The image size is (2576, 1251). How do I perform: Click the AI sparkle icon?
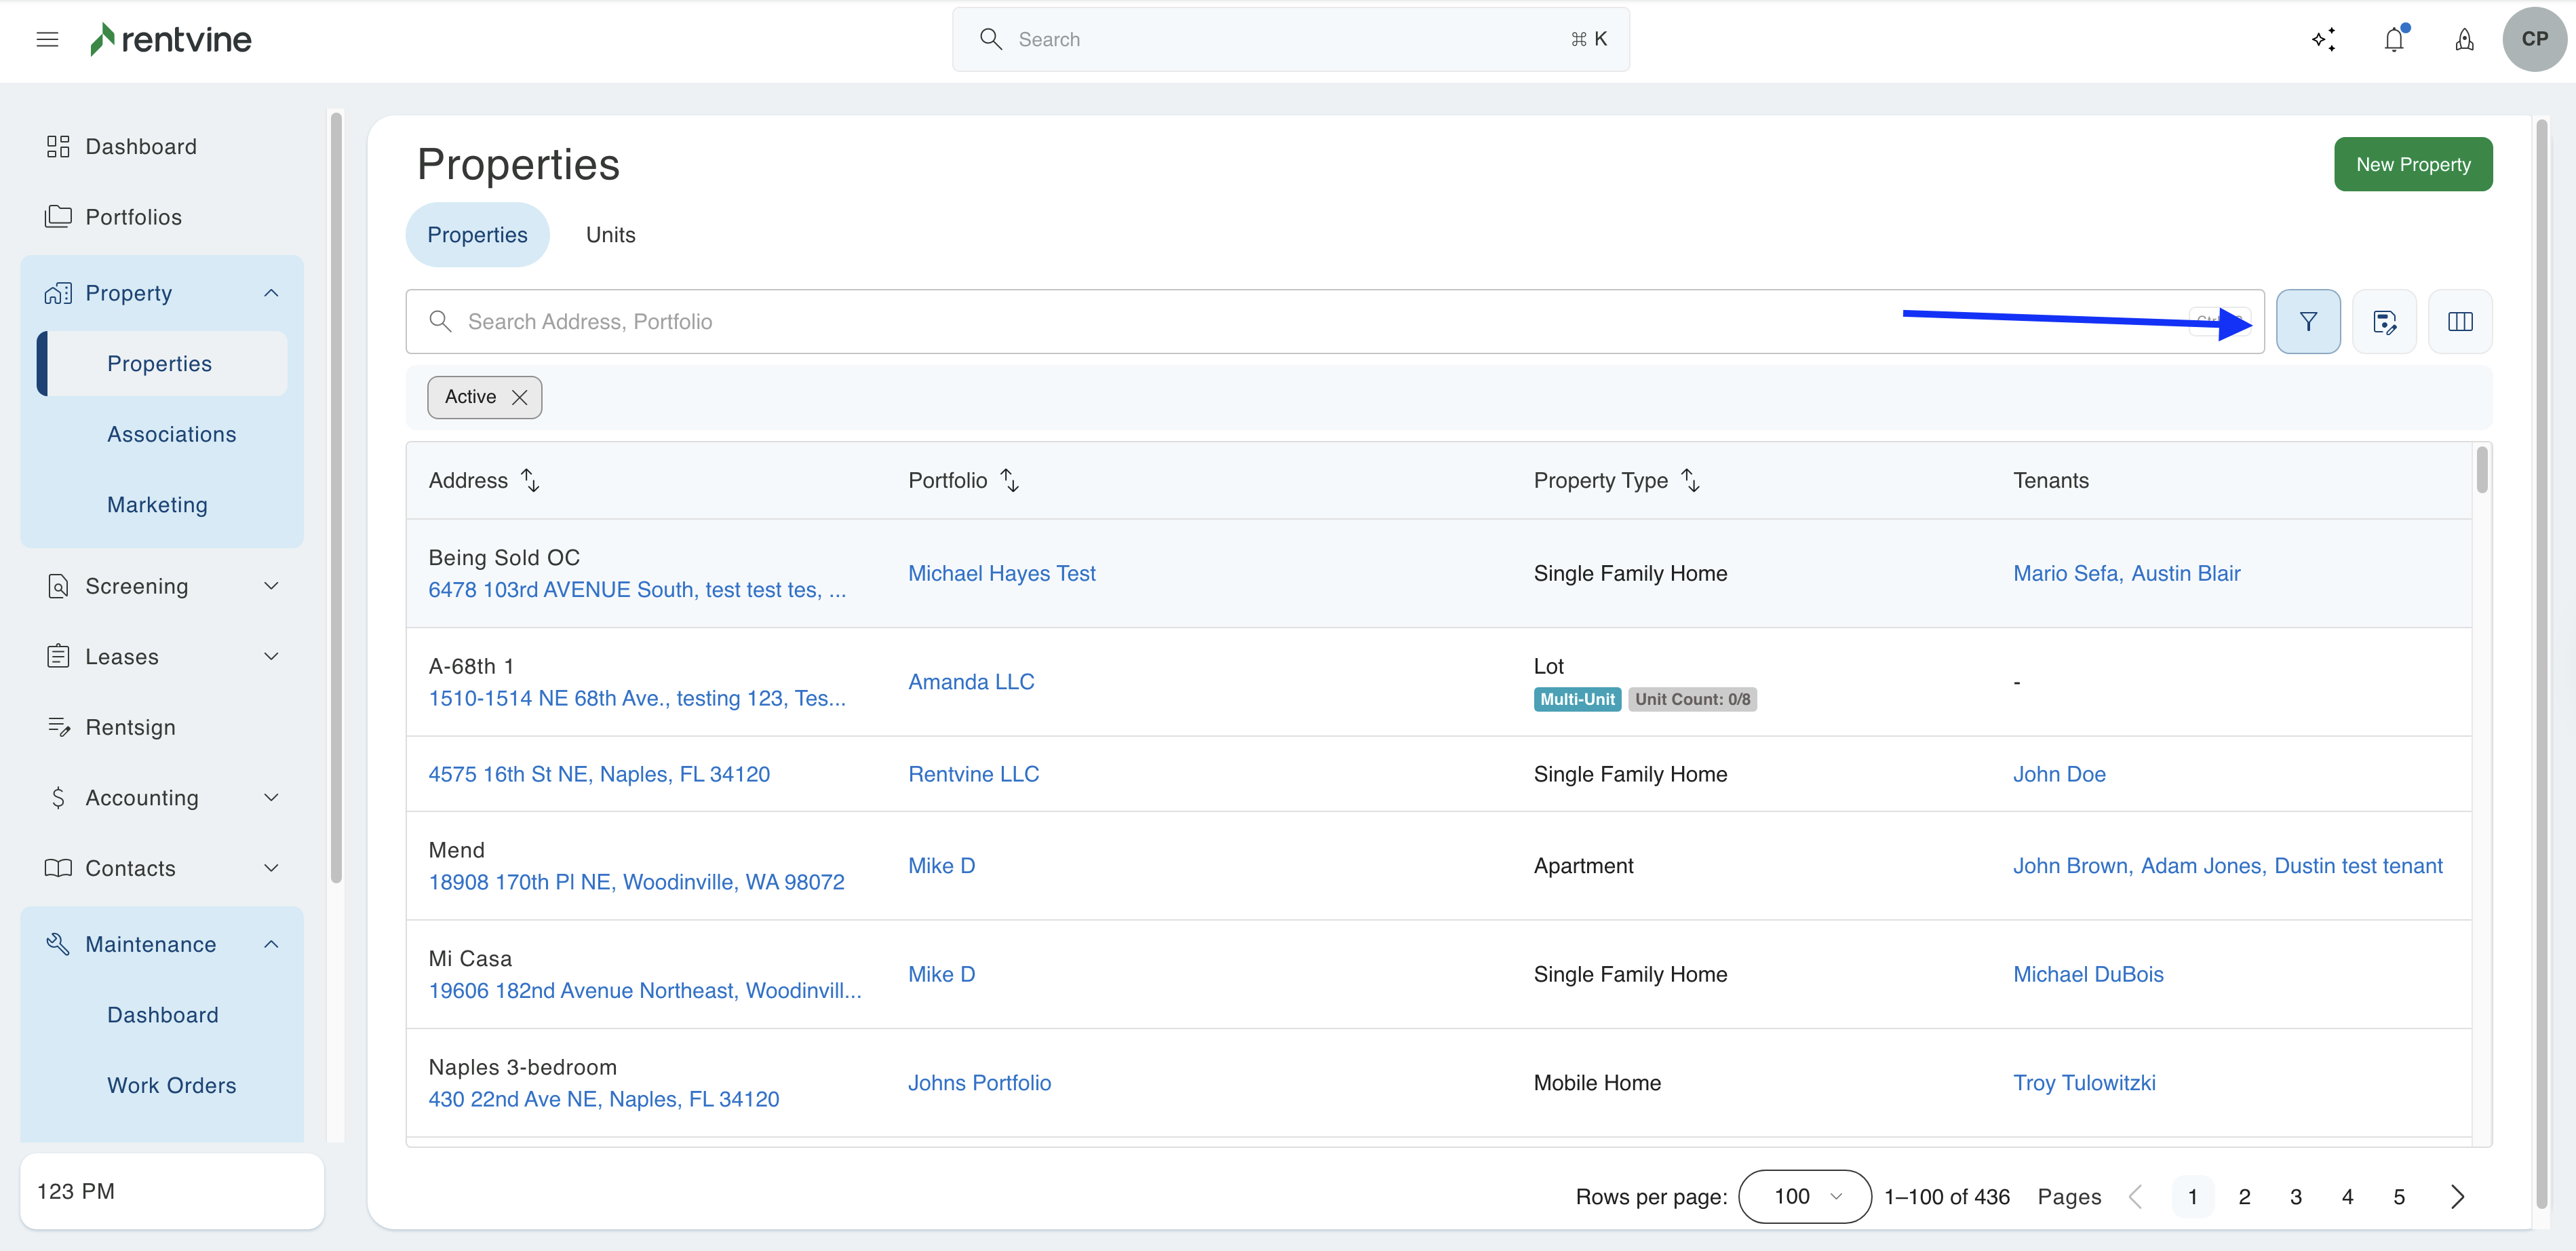click(2323, 39)
